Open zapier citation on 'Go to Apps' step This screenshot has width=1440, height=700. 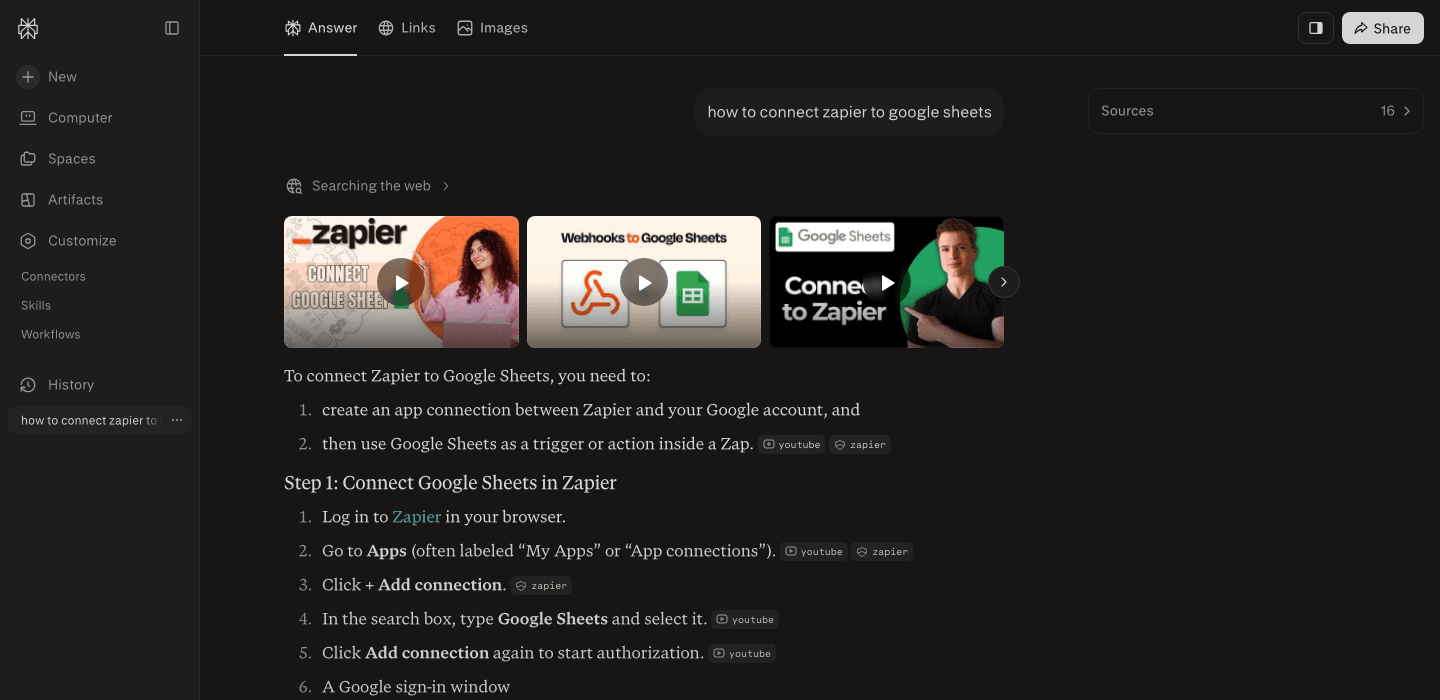pos(883,552)
